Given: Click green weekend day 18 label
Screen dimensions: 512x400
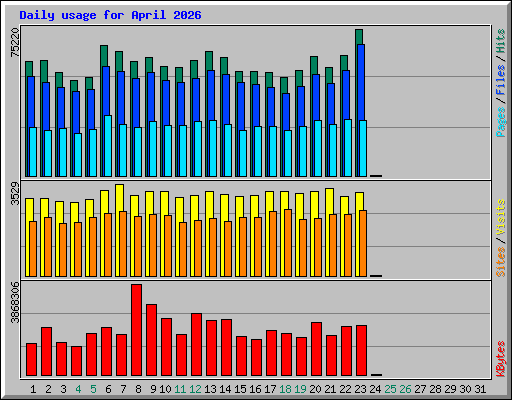Looking at the screenshot, I should (285, 389).
